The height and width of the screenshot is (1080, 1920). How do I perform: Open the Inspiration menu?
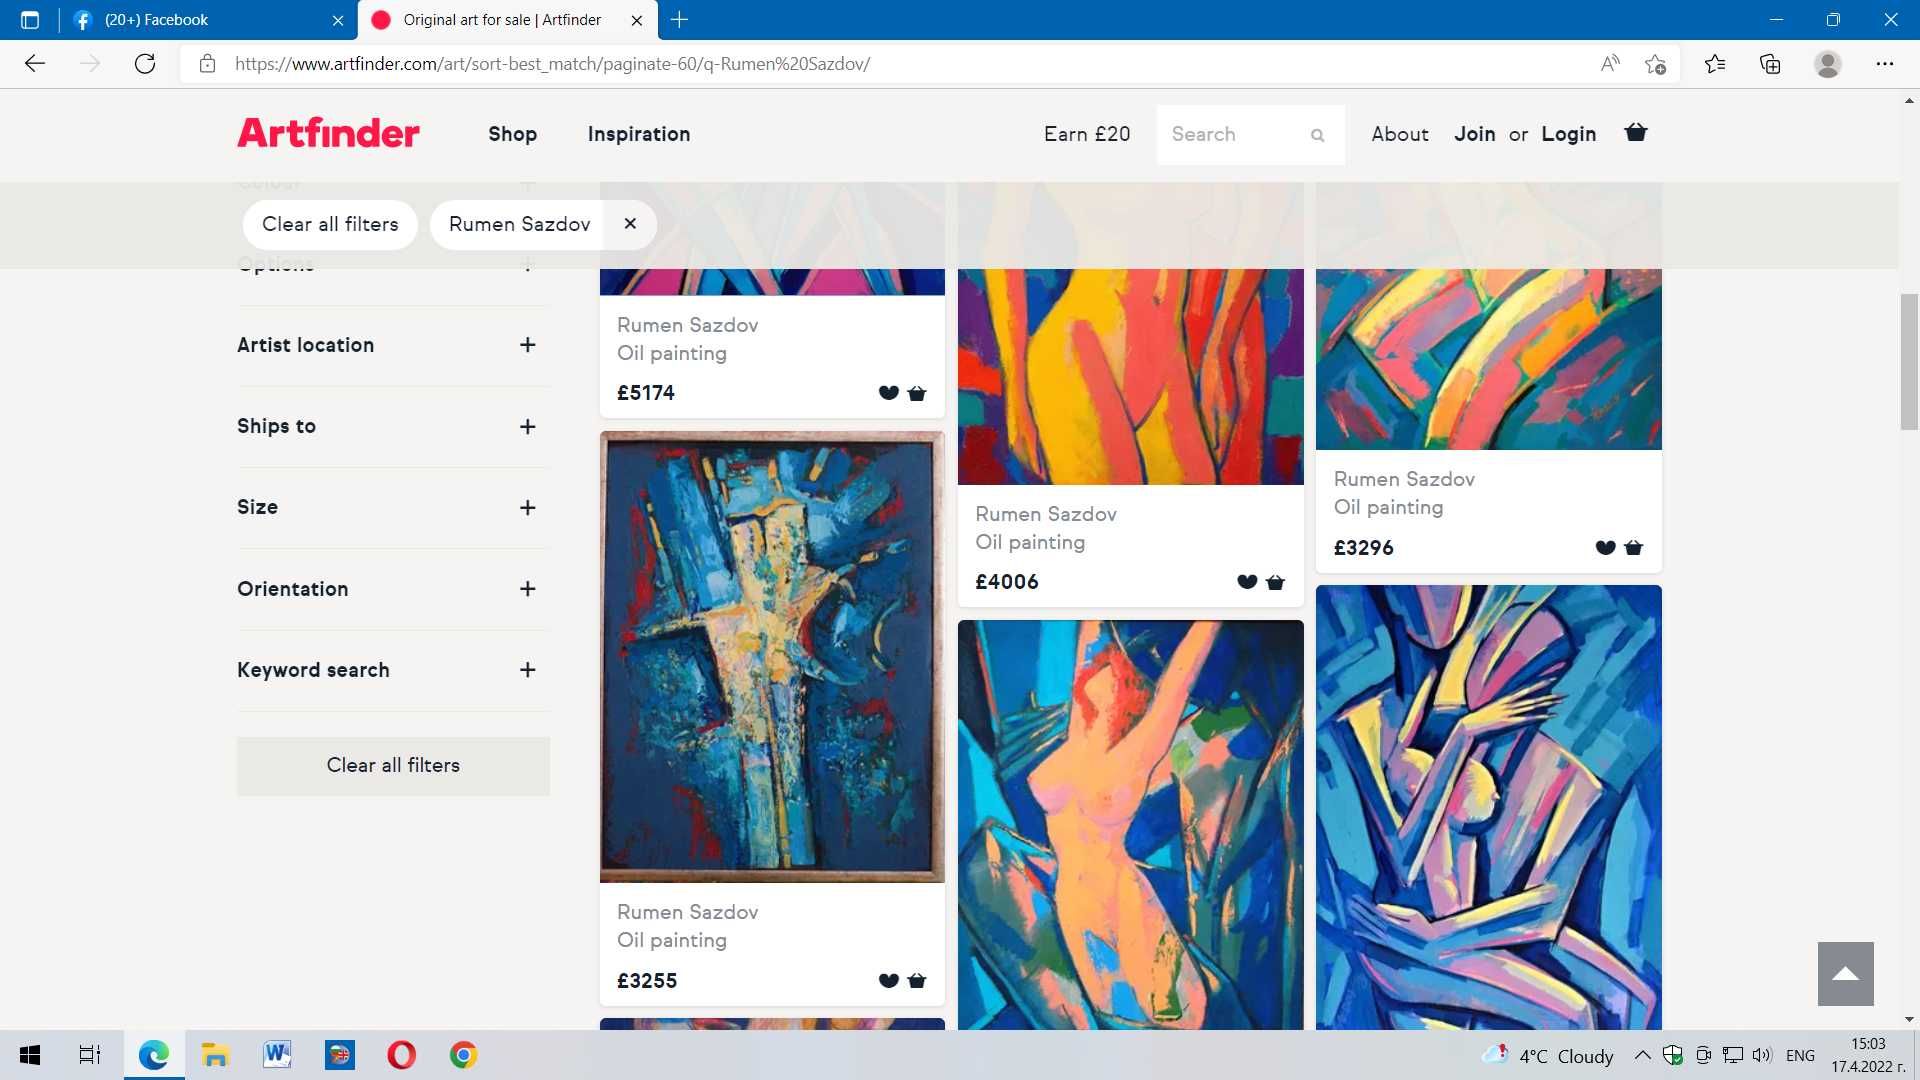[639, 134]
